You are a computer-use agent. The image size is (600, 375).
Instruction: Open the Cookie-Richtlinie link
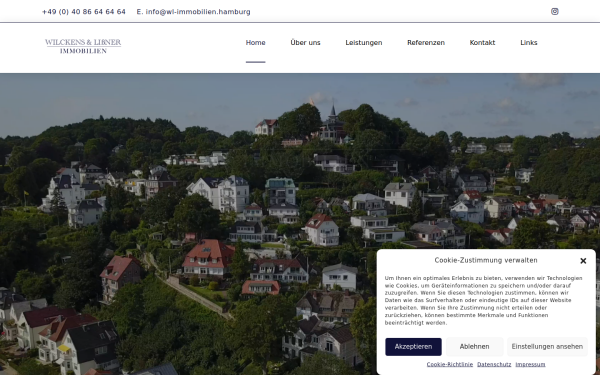(450, 364)
